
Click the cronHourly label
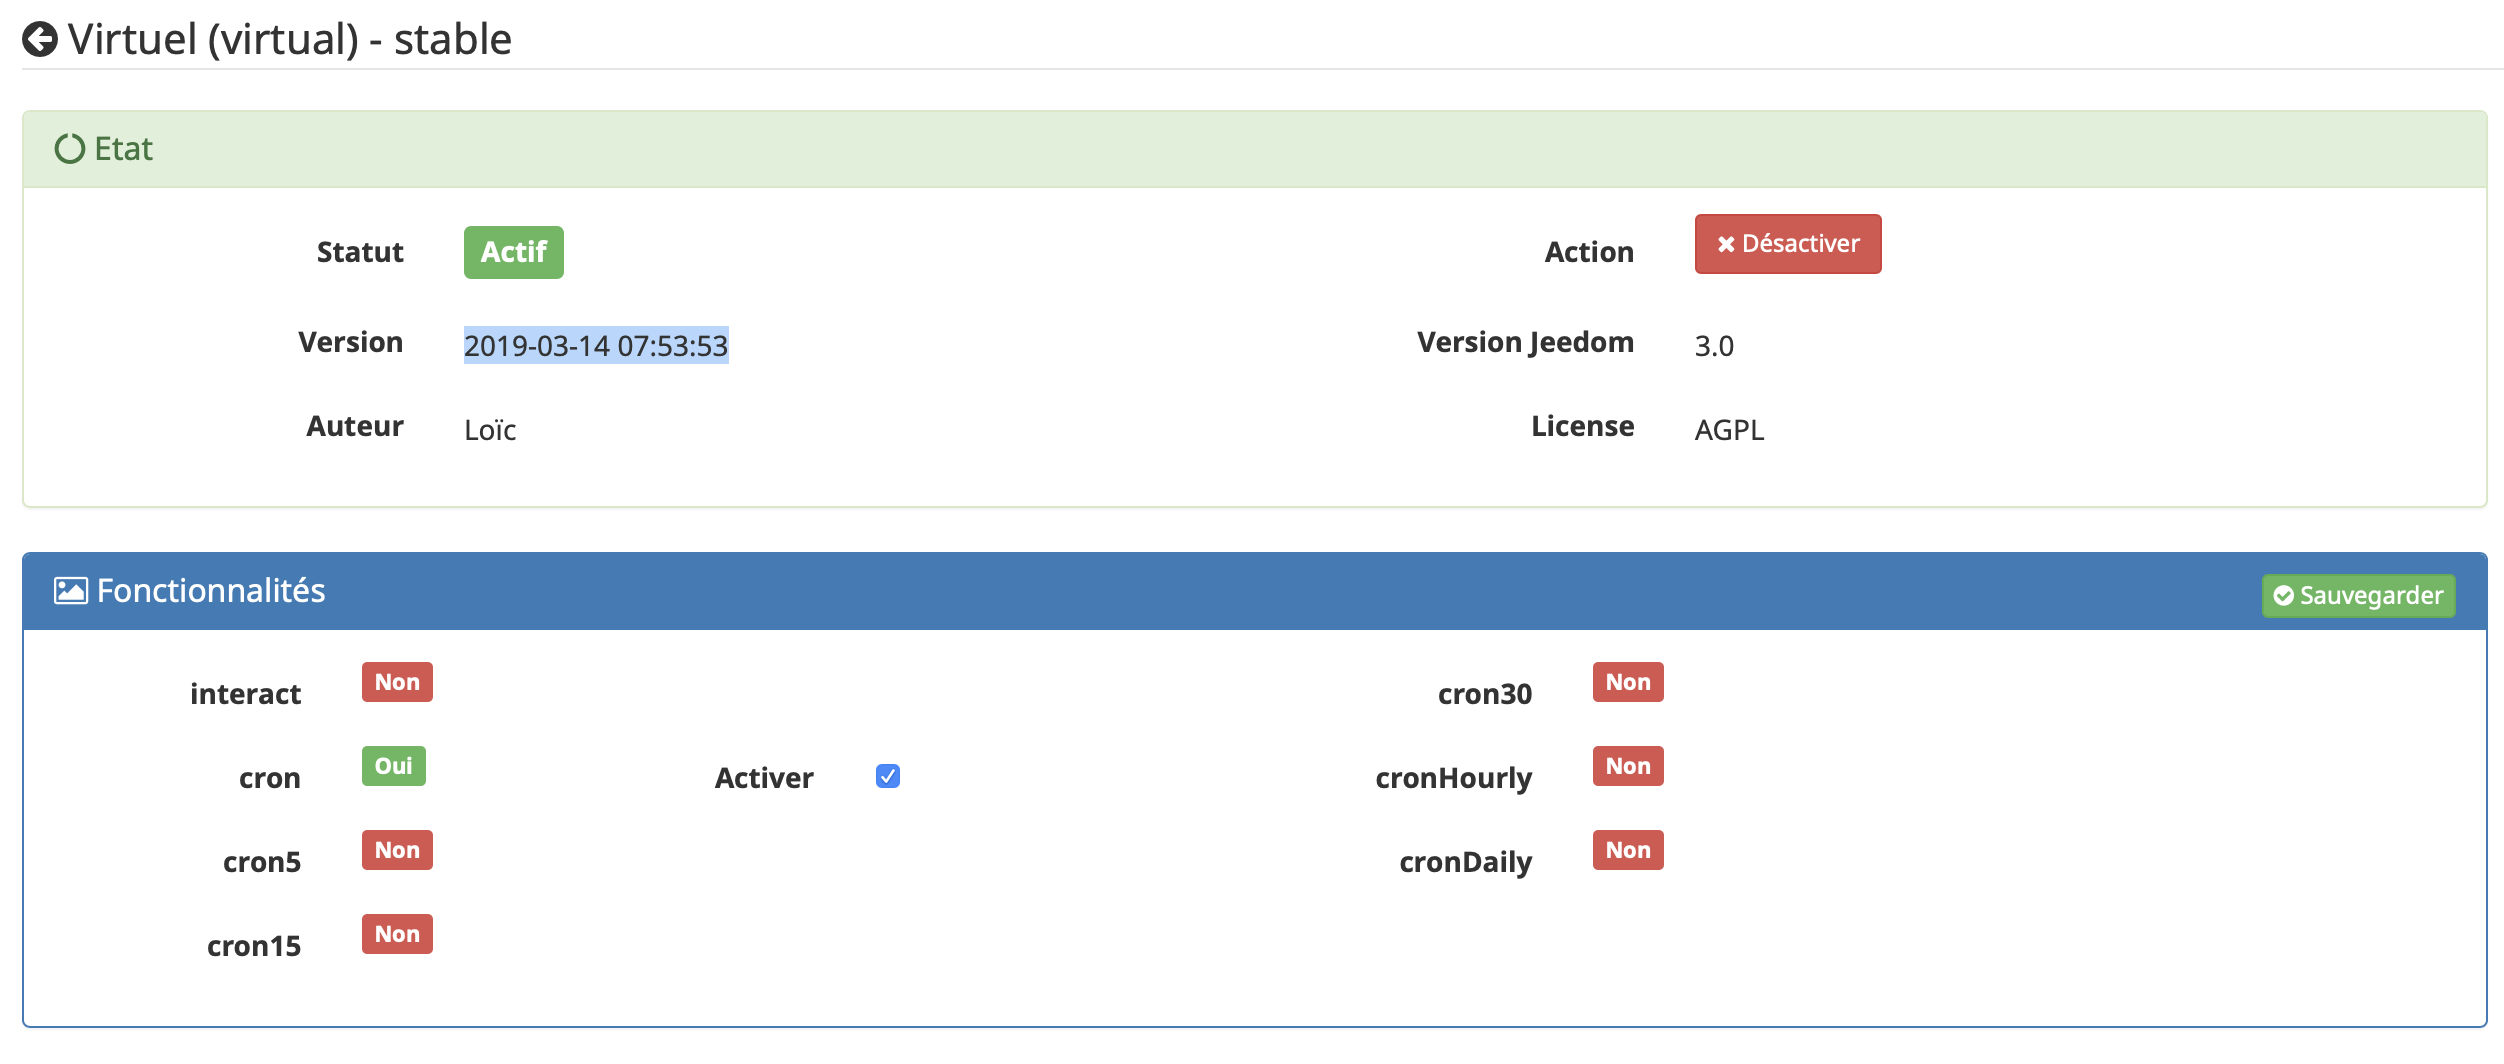1454,779
